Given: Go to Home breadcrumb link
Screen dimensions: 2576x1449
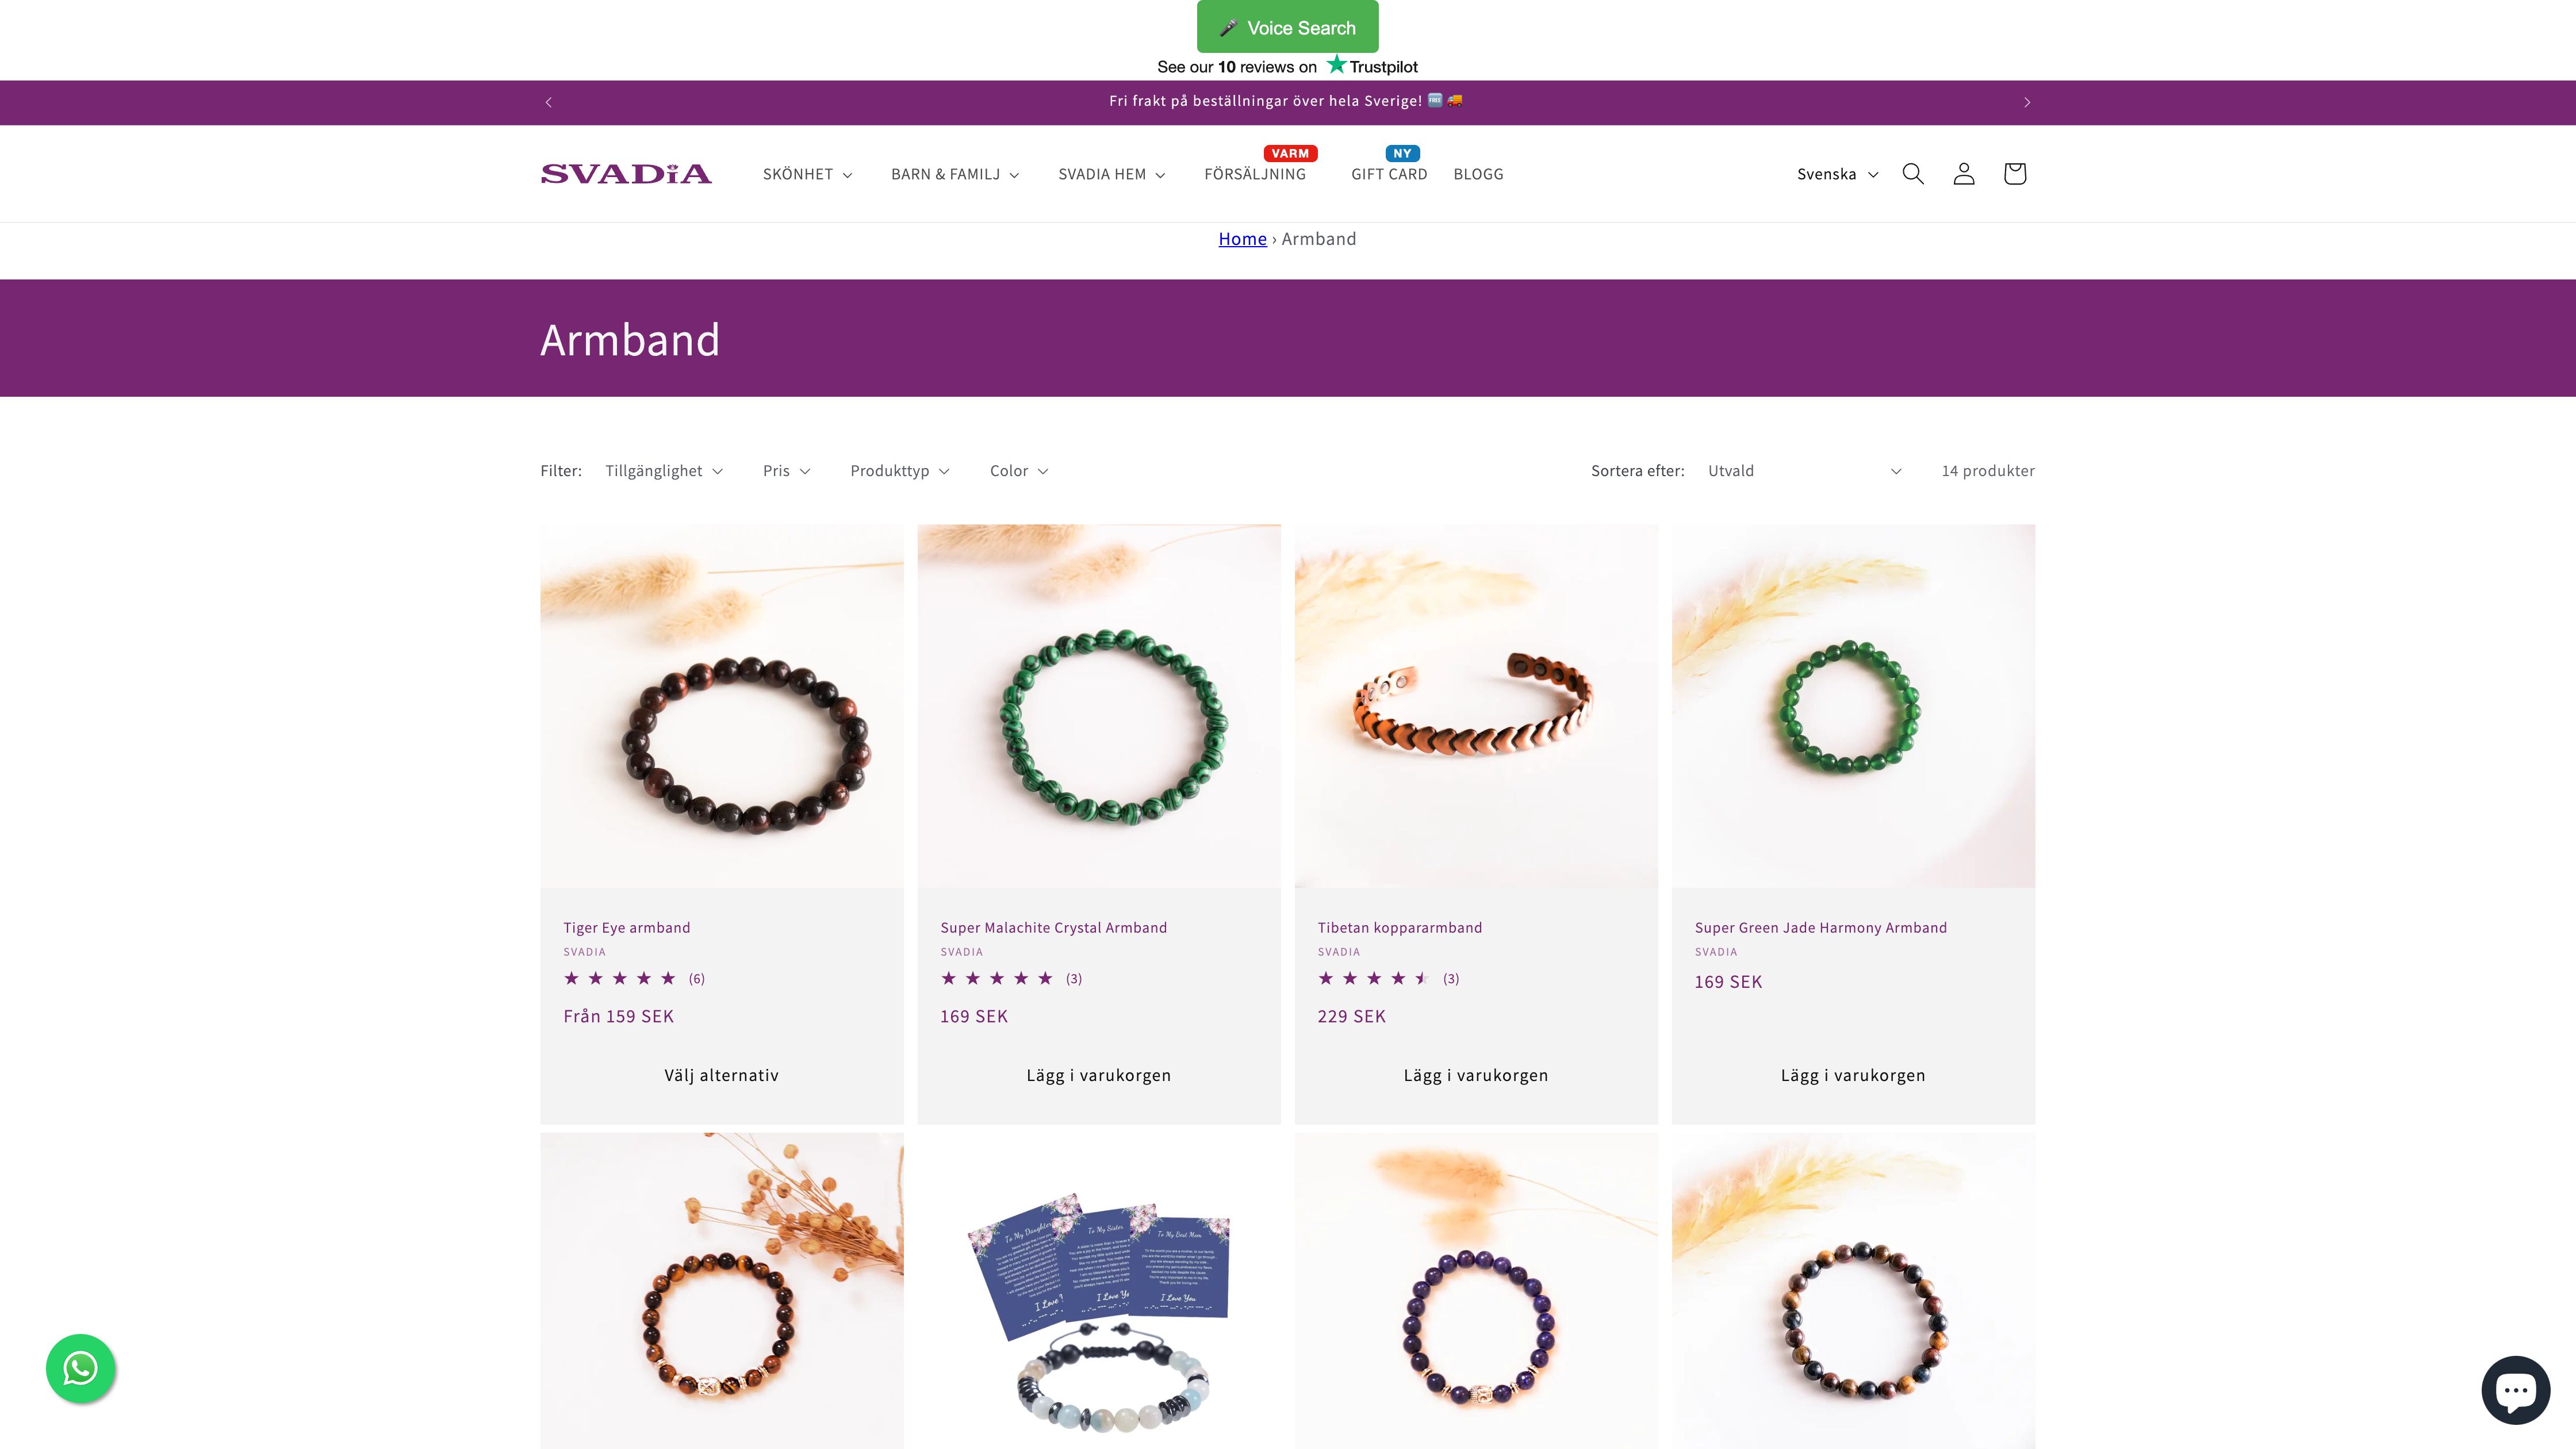Looking at the screenshot, I should point(1242,239).
